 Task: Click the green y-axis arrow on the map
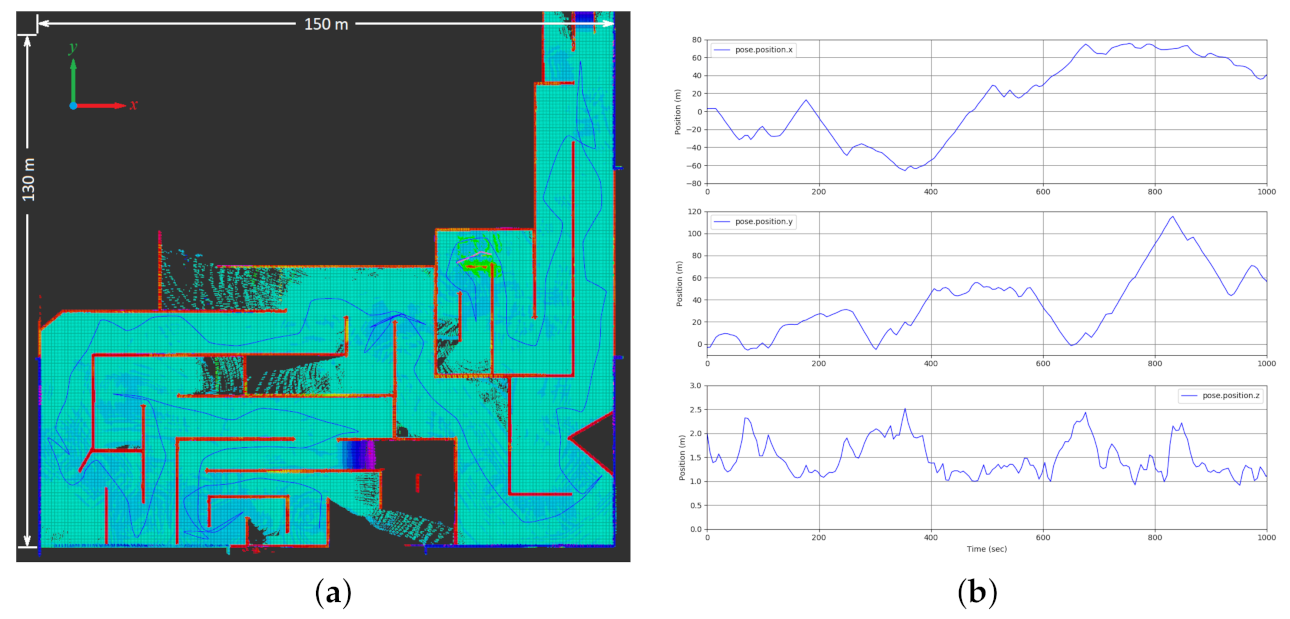point(73,78)
